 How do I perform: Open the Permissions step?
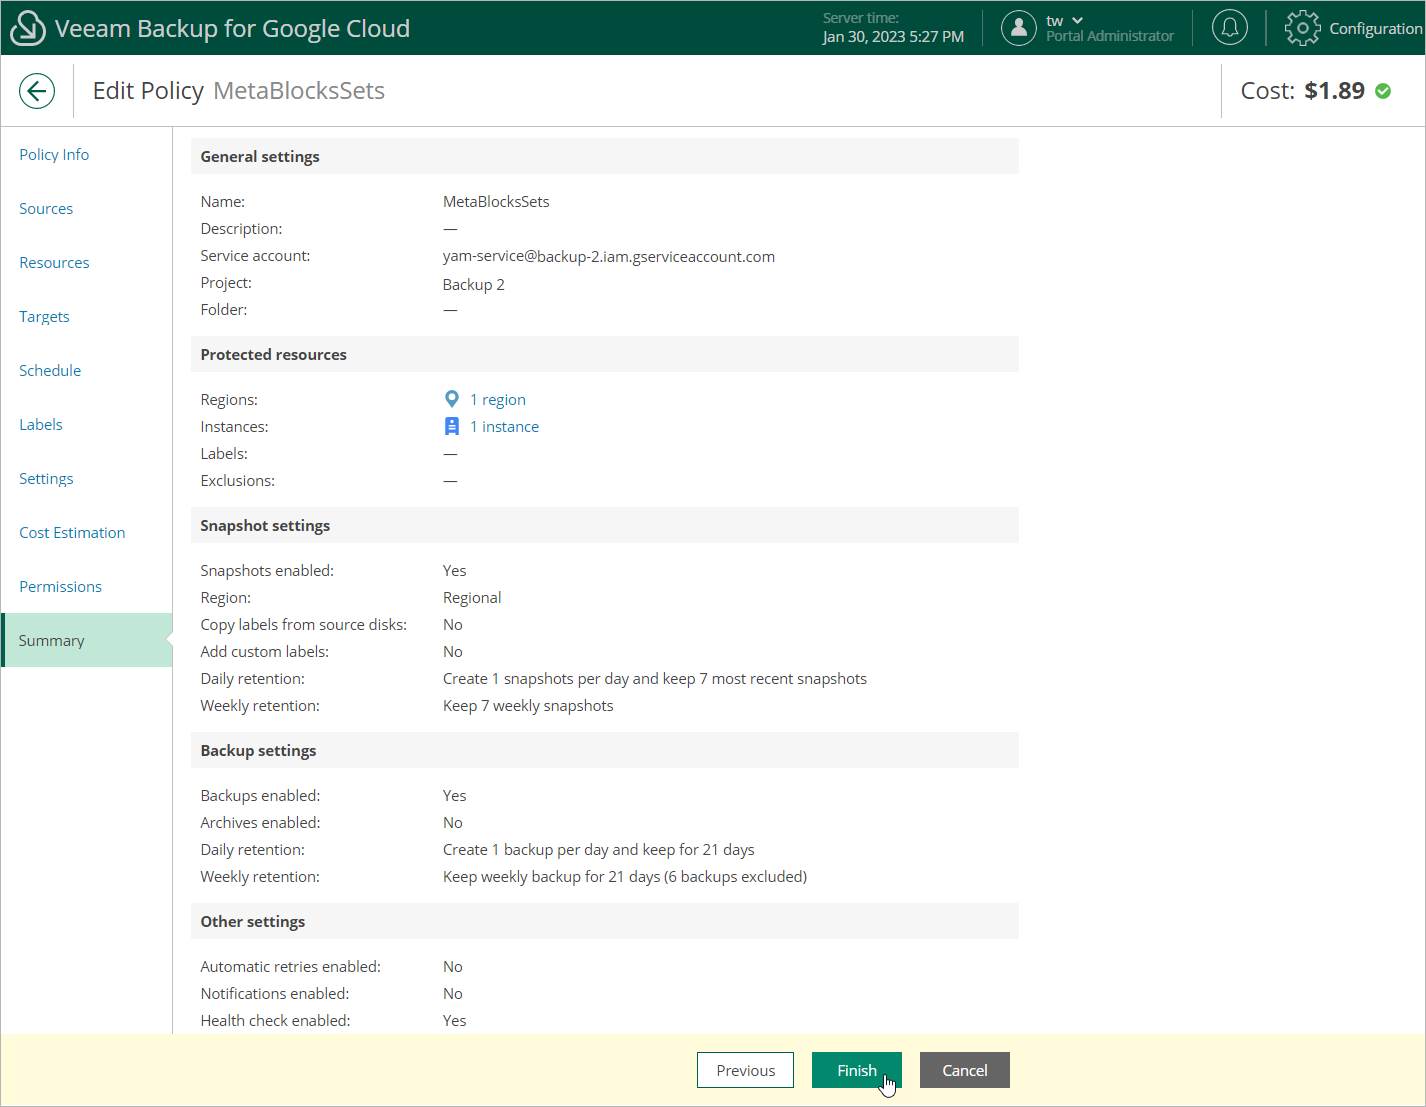tap(60, 586)
